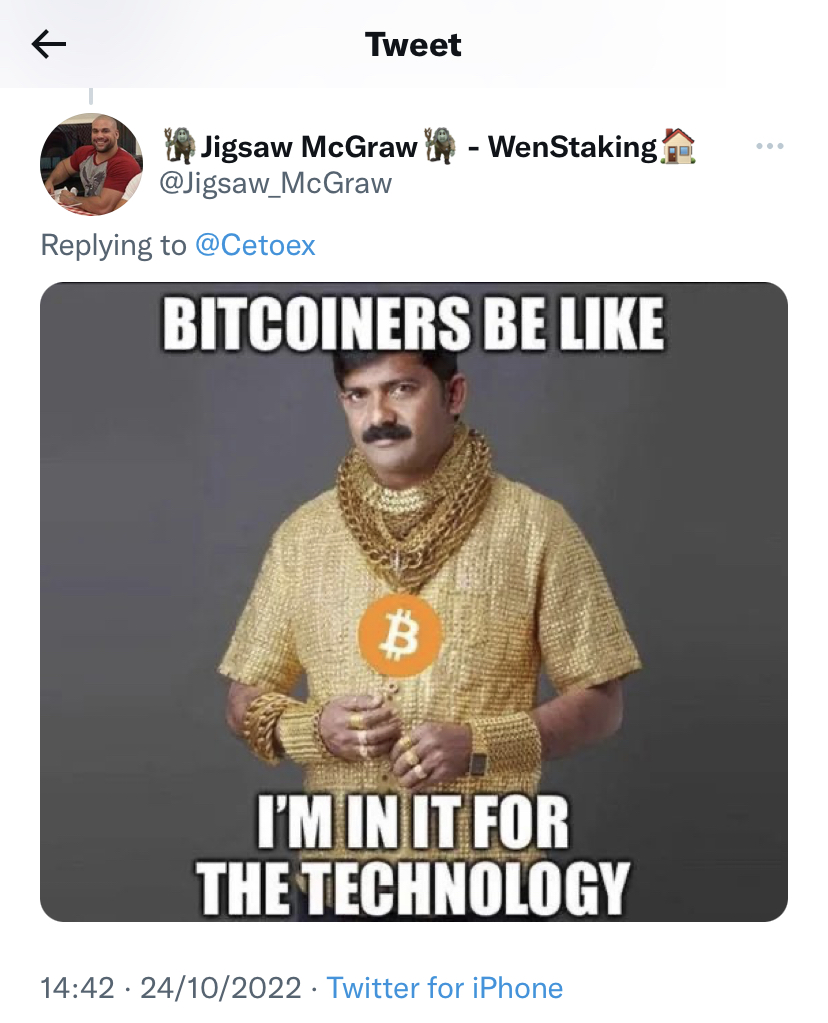Click the 'BITCOINERS BE LIKE' caption
Viewport: 828px width, 1023px height.
pyautogui.click(x=414, y=324)
